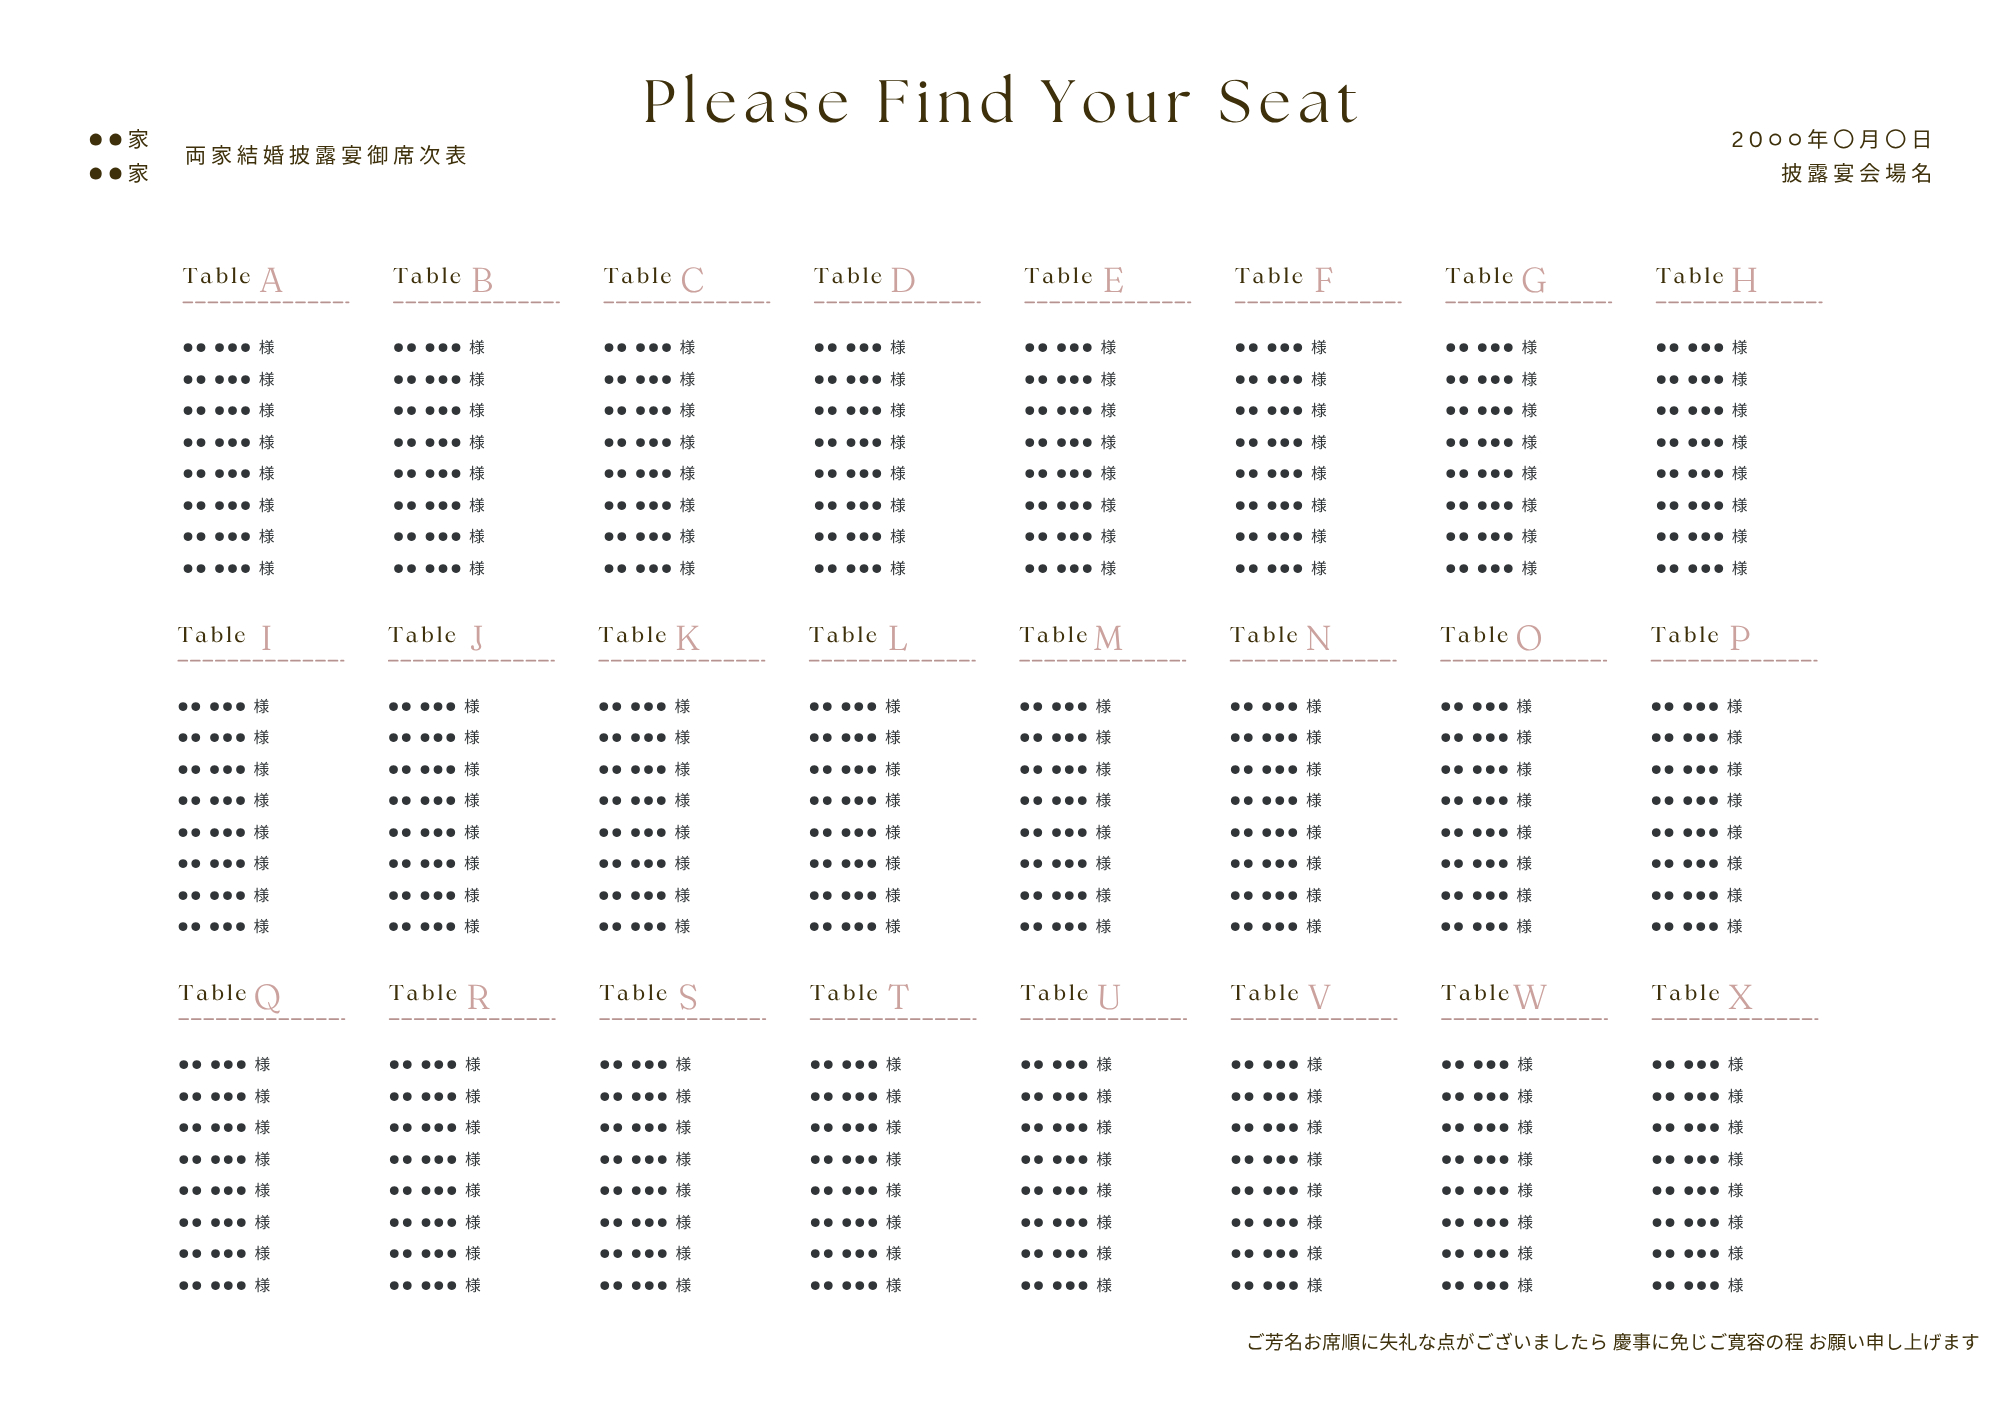
Task: Click the Table T heading
Action: pos(860,996)
